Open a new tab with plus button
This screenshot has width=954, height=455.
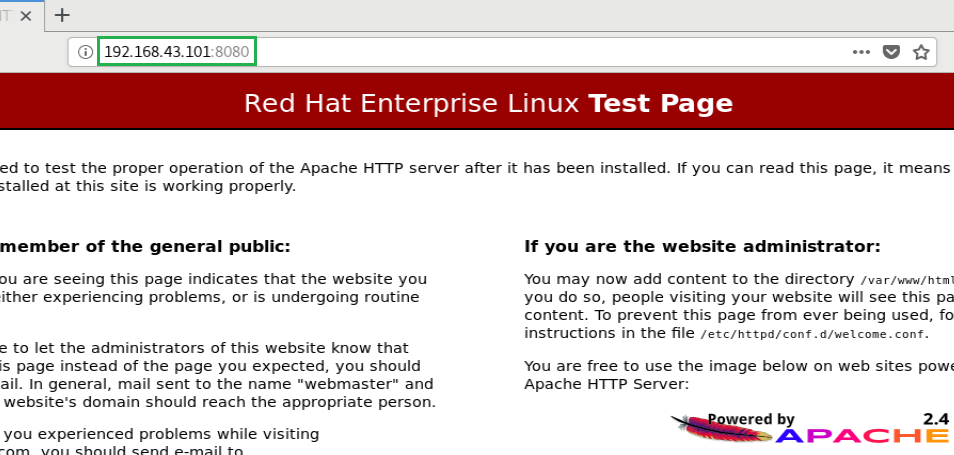62,15
